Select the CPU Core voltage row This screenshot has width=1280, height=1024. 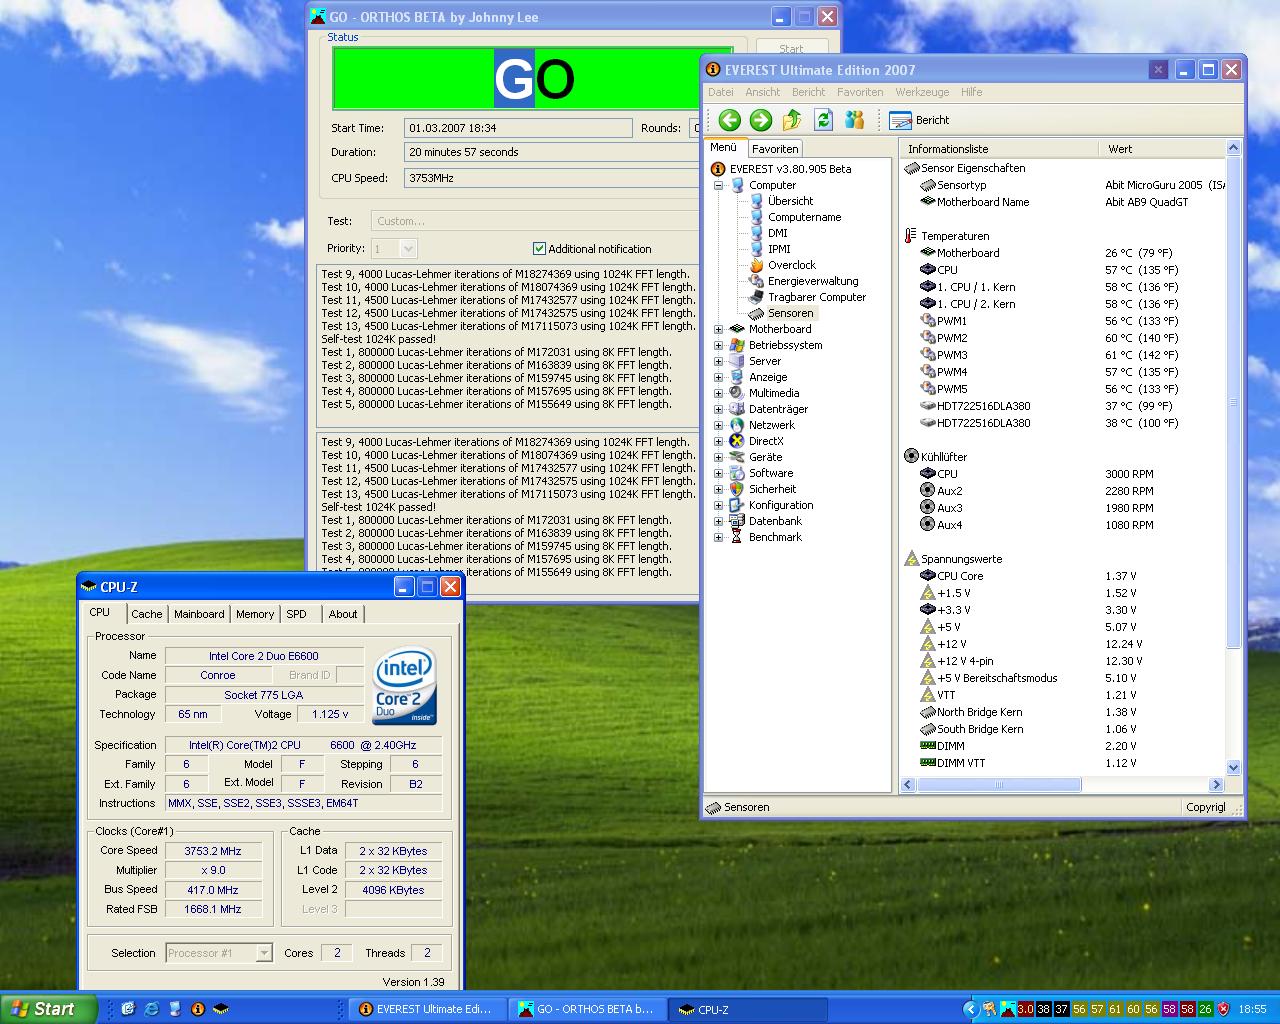(x=1062, y=576)
